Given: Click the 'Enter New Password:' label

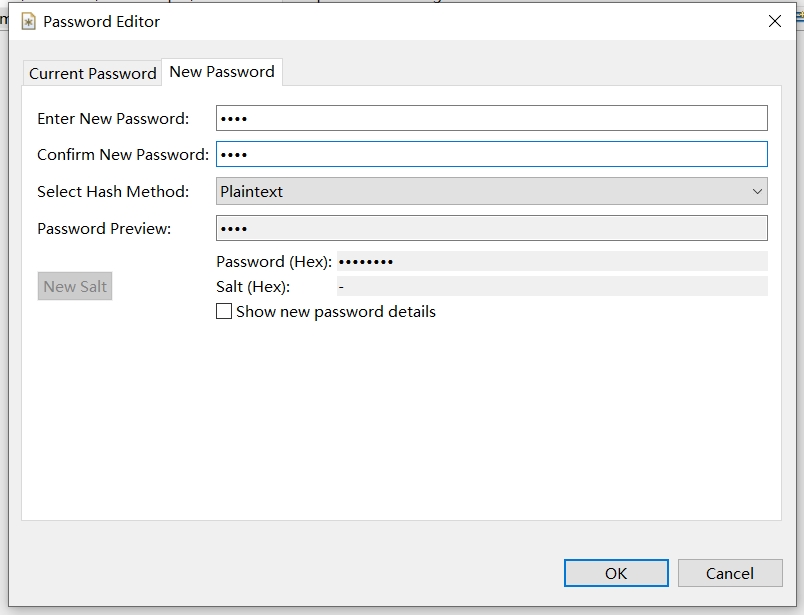Looking at the screenshot, I should (x=113, y=118).
